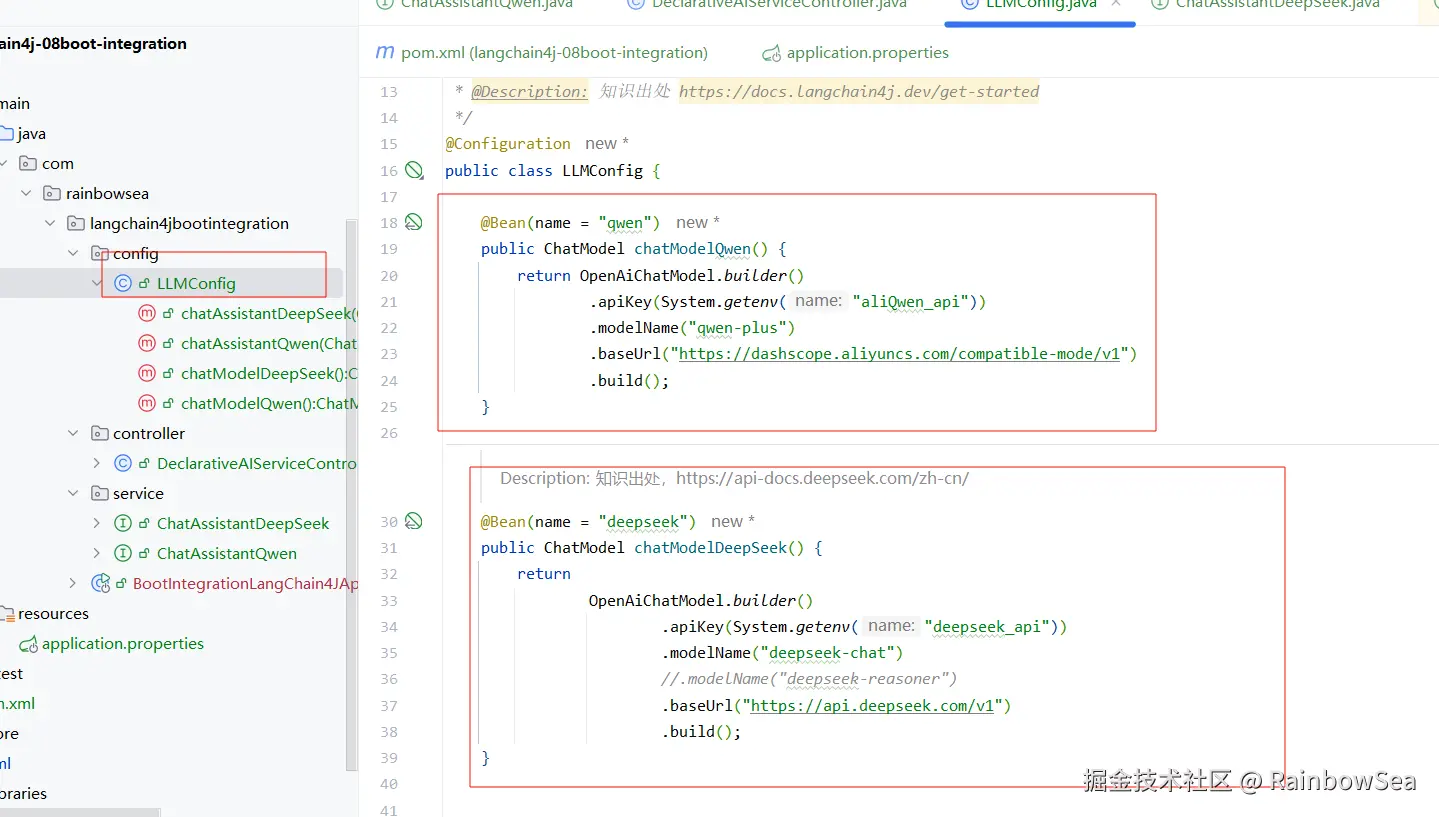This screenshot has width=1439, height=817.
Task: Expand the ChatAssistantQwen interface node
Action: click(97, 553)
